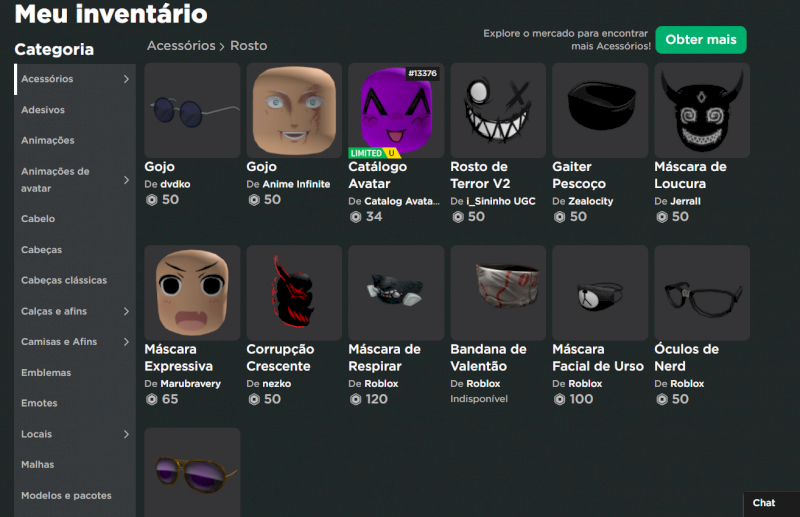
Task: Select the Adesivos category
Action: (75, 110)
